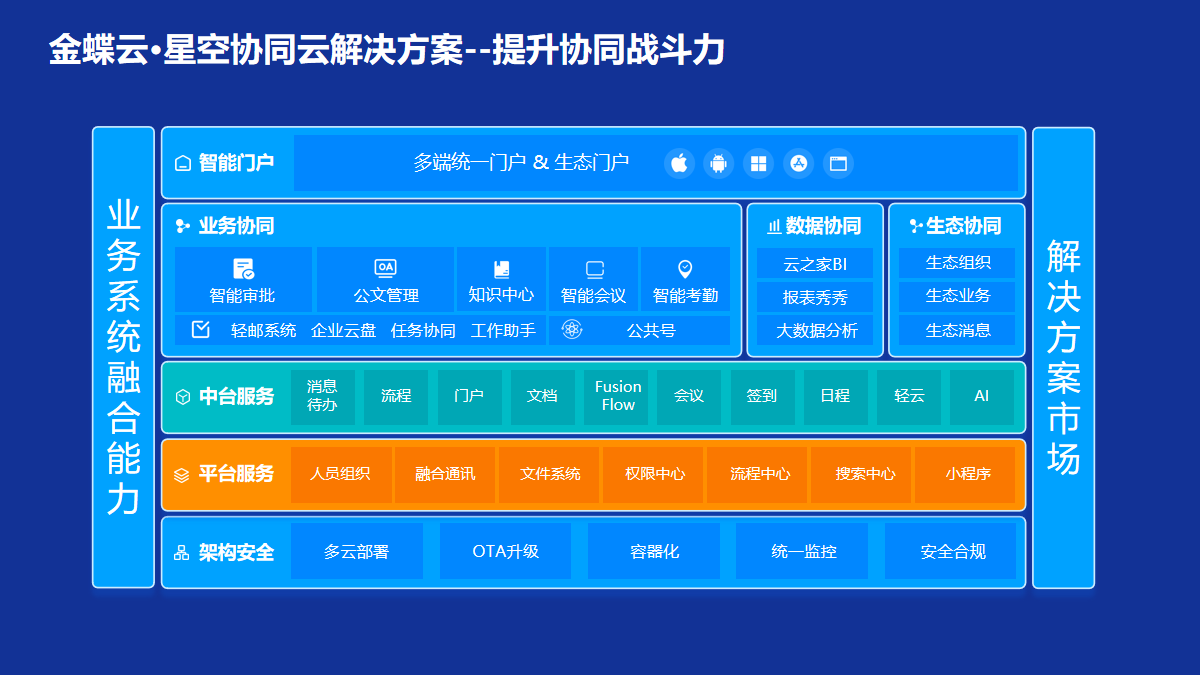Click the 人员组织 orange tile
1200x675 pixels.
(x=341, y=475)
